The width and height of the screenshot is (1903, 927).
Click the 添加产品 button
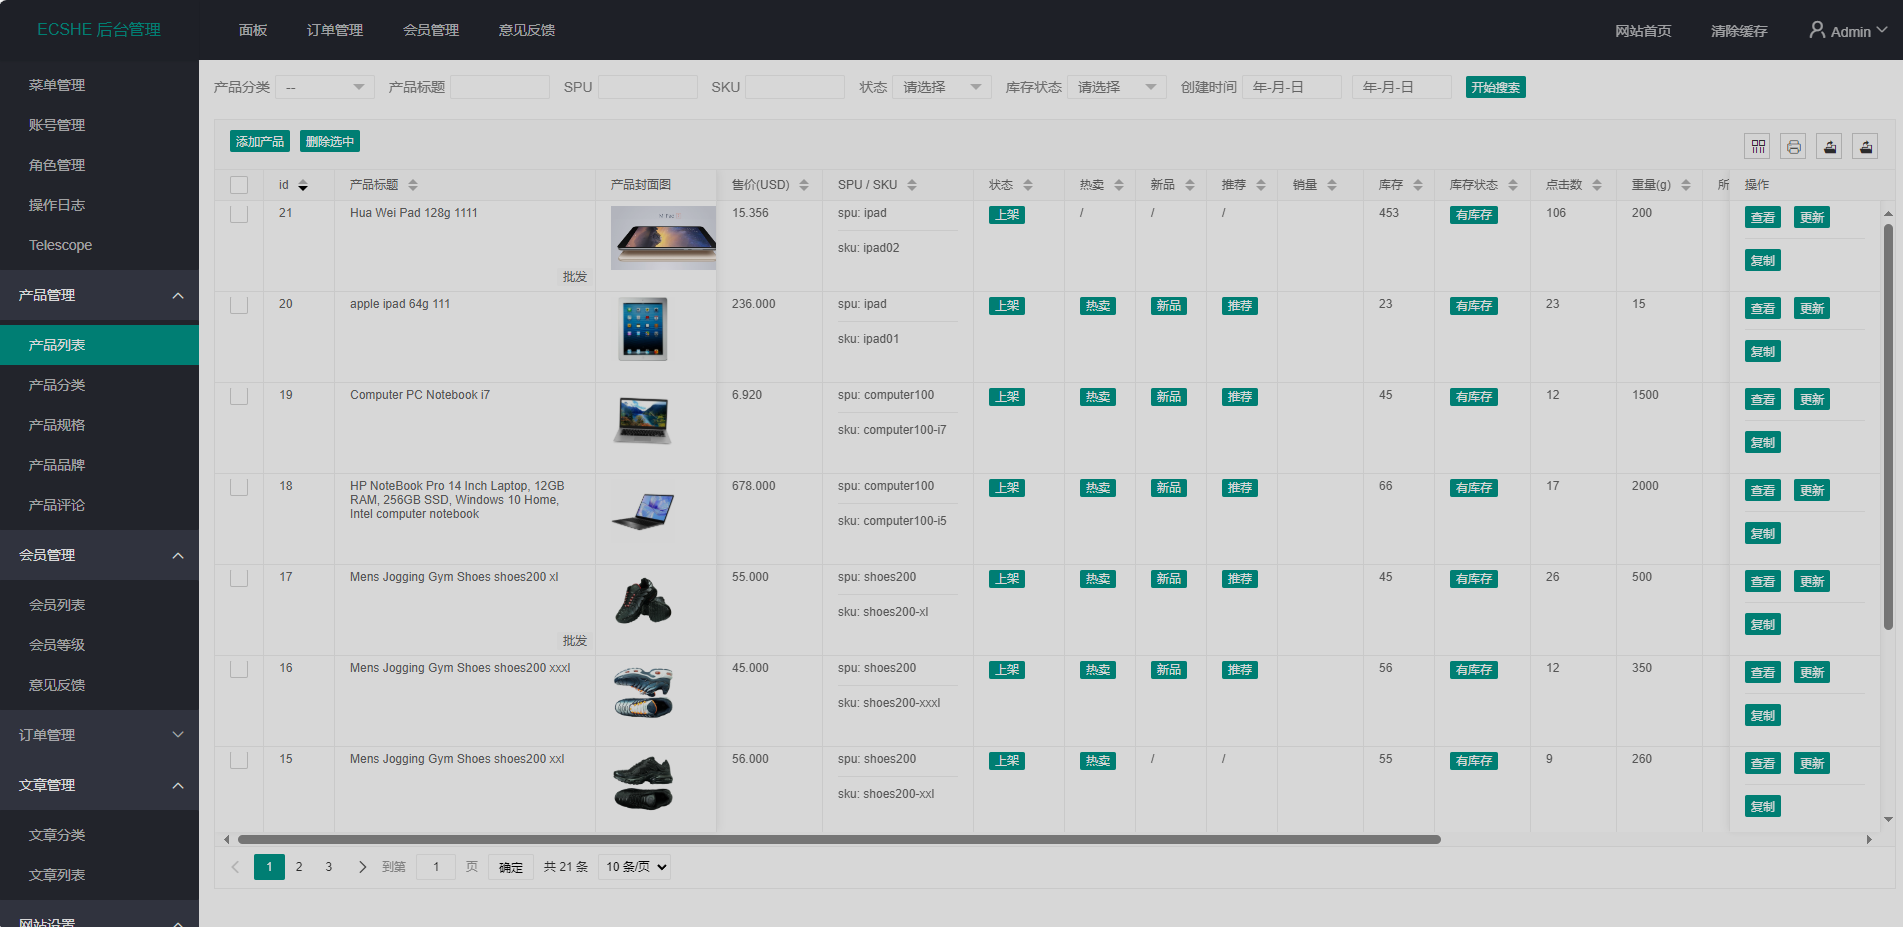260,142
